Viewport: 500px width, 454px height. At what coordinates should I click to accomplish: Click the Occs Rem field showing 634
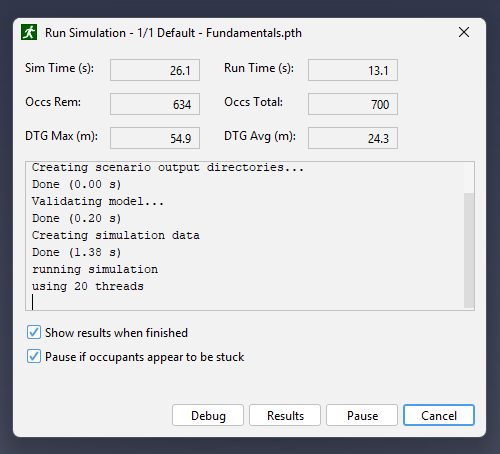point(155,104)
